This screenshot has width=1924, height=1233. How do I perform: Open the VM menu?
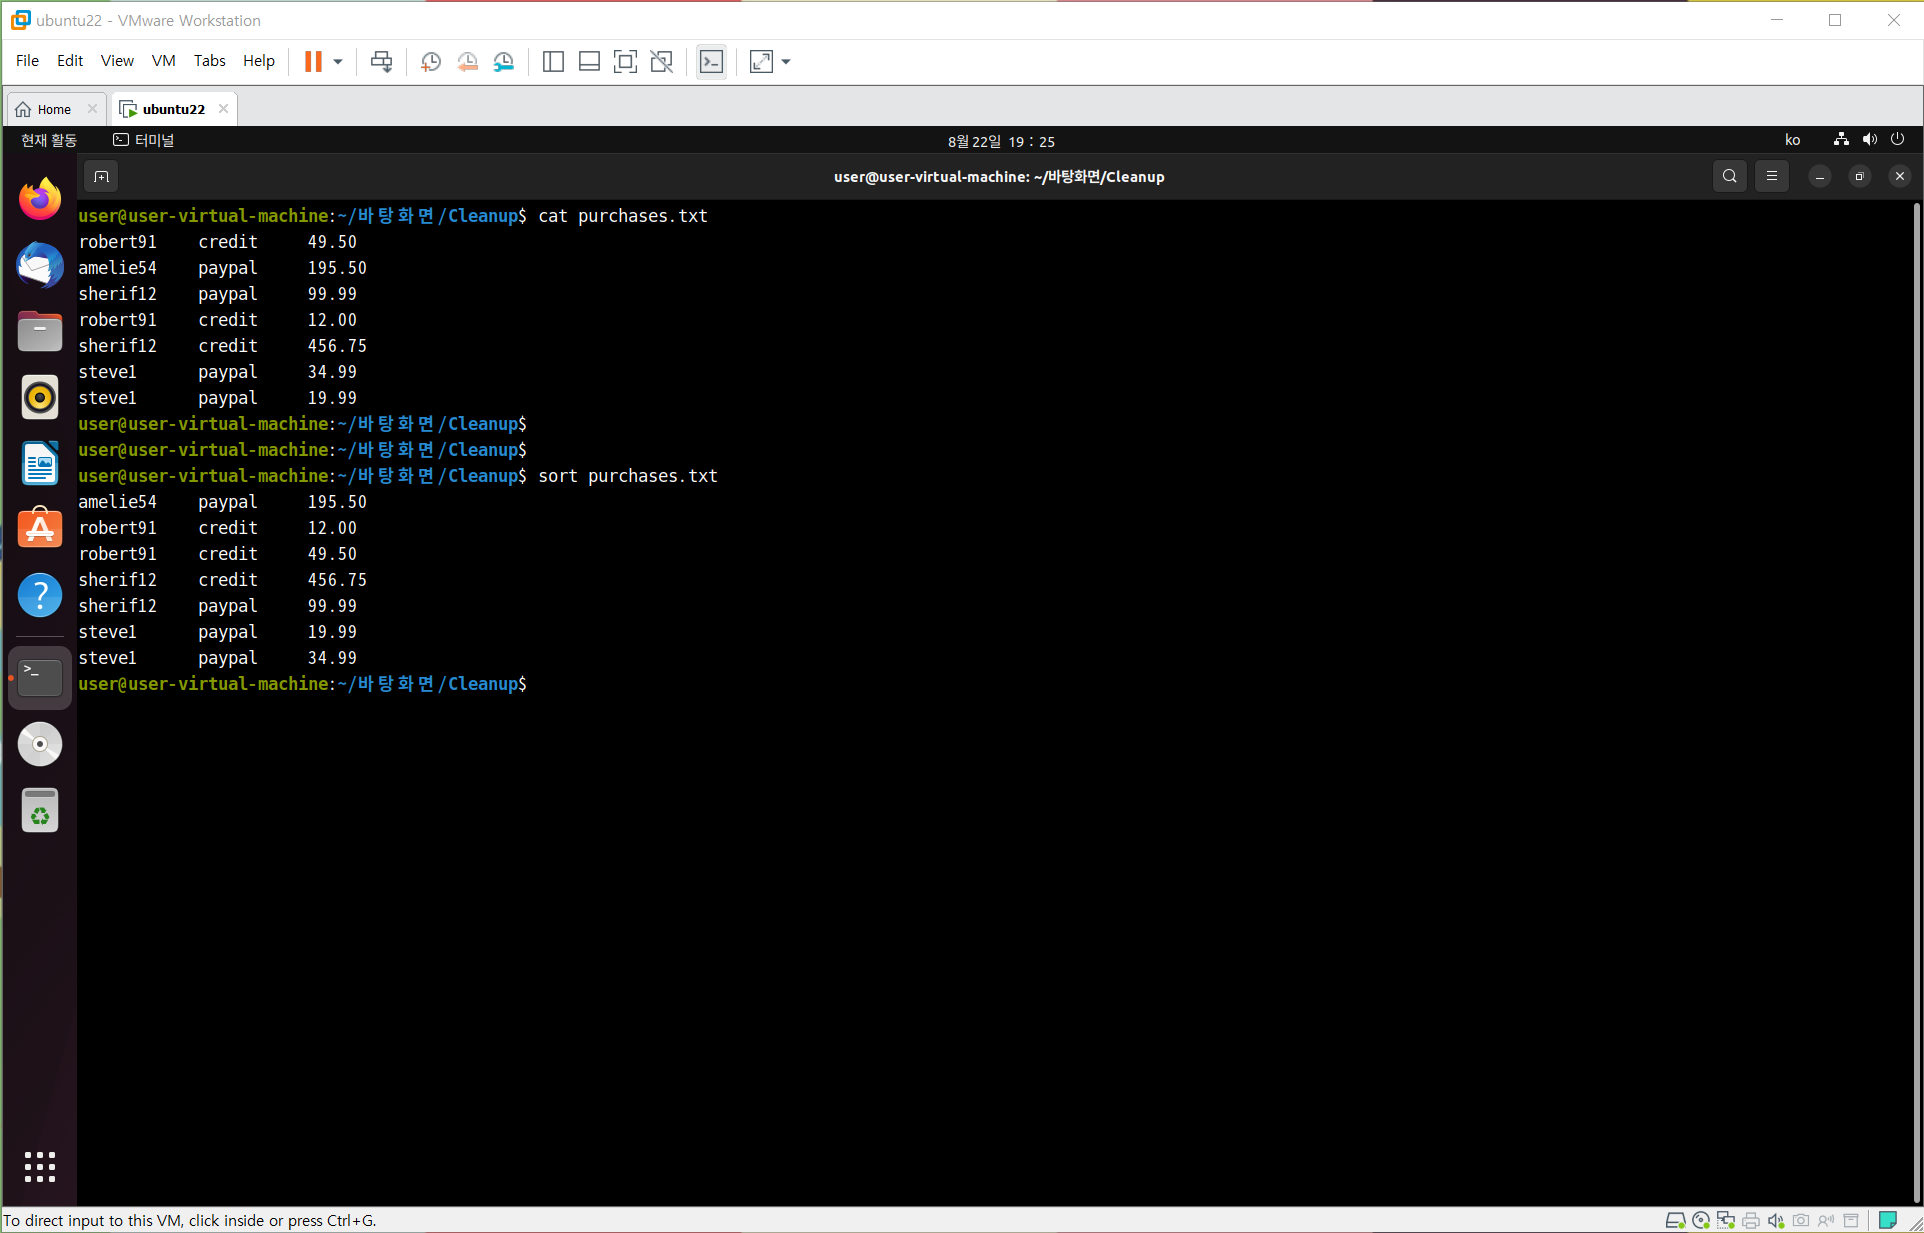click(x=163, y=61)
